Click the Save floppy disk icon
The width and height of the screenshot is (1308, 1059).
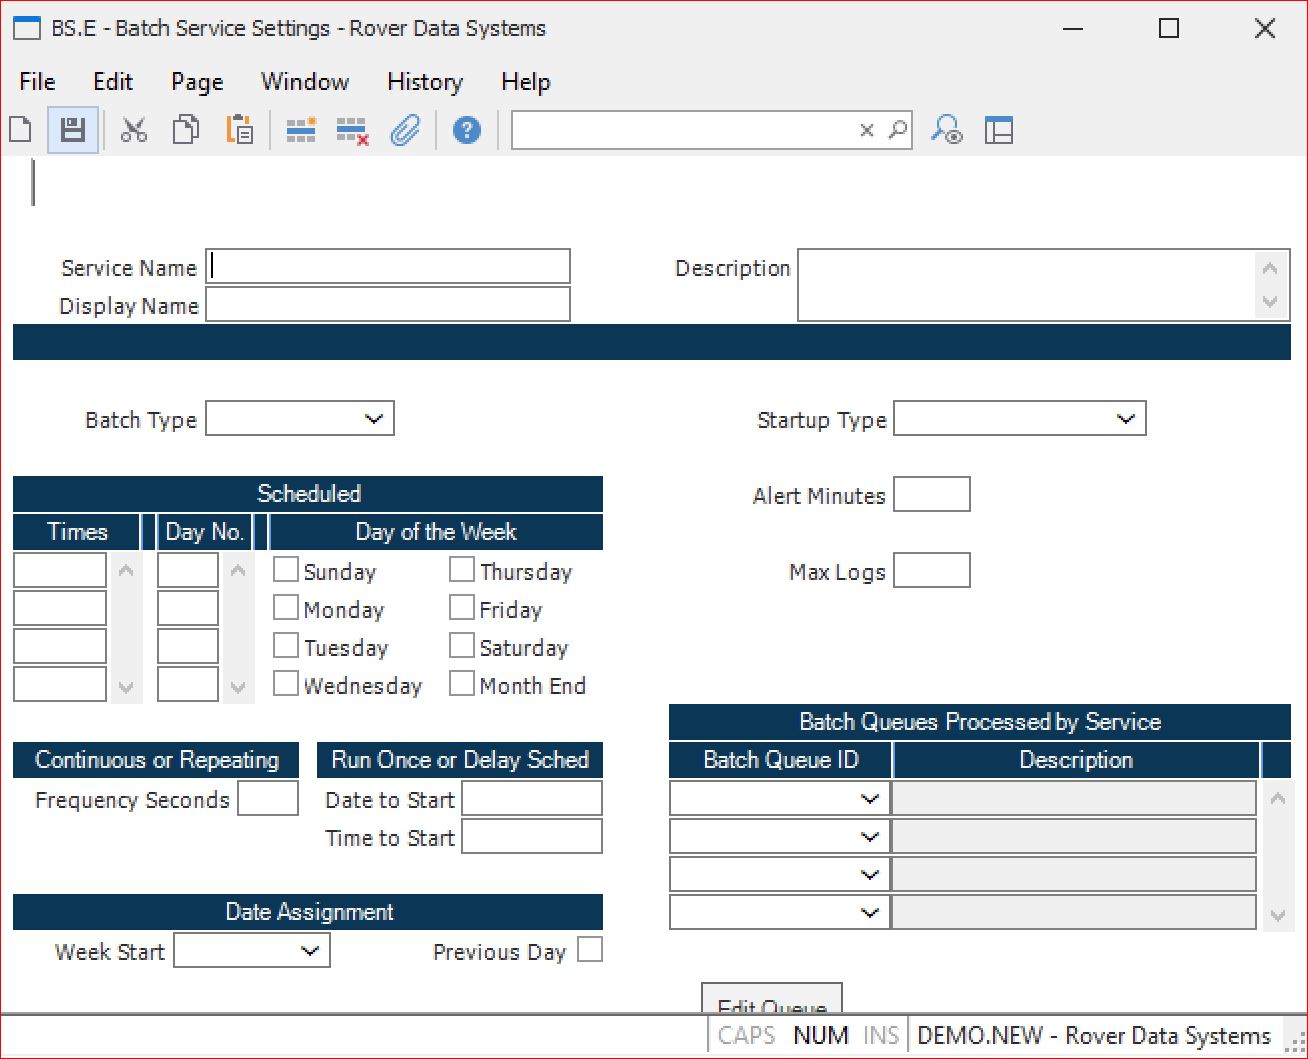tap(72, 130)
